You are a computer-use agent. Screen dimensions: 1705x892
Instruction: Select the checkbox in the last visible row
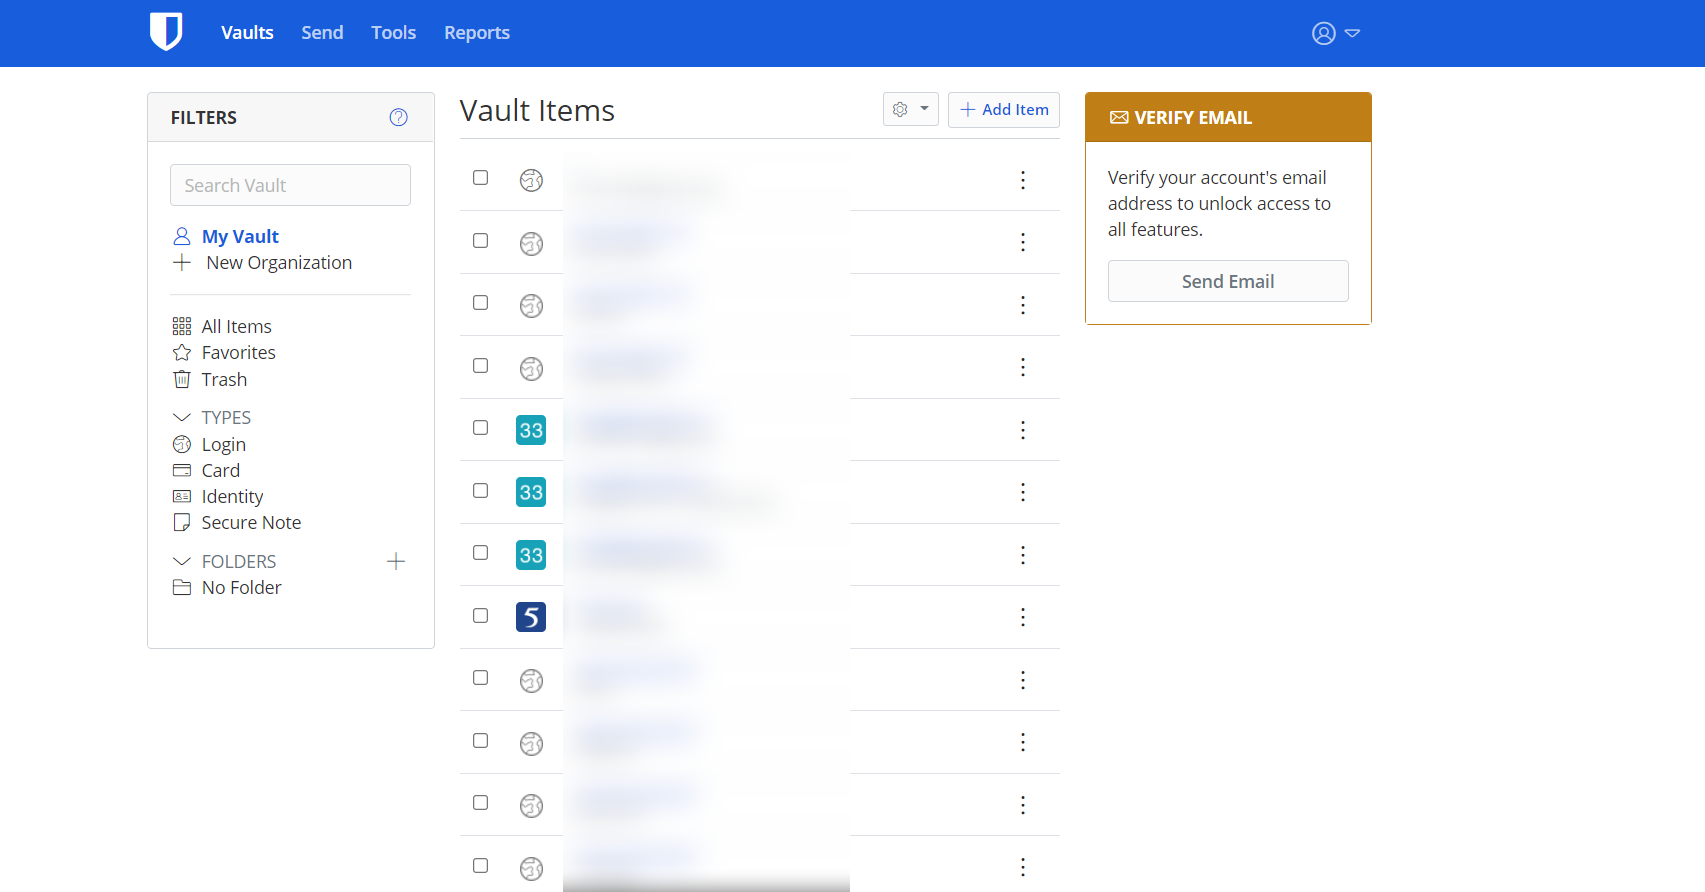[x=481, y=865]
